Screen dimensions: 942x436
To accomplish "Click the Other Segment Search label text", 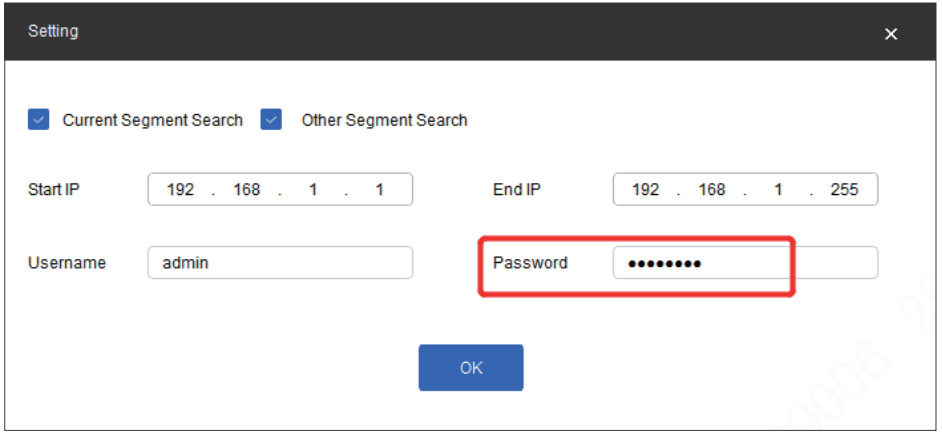I will [384, 120].
